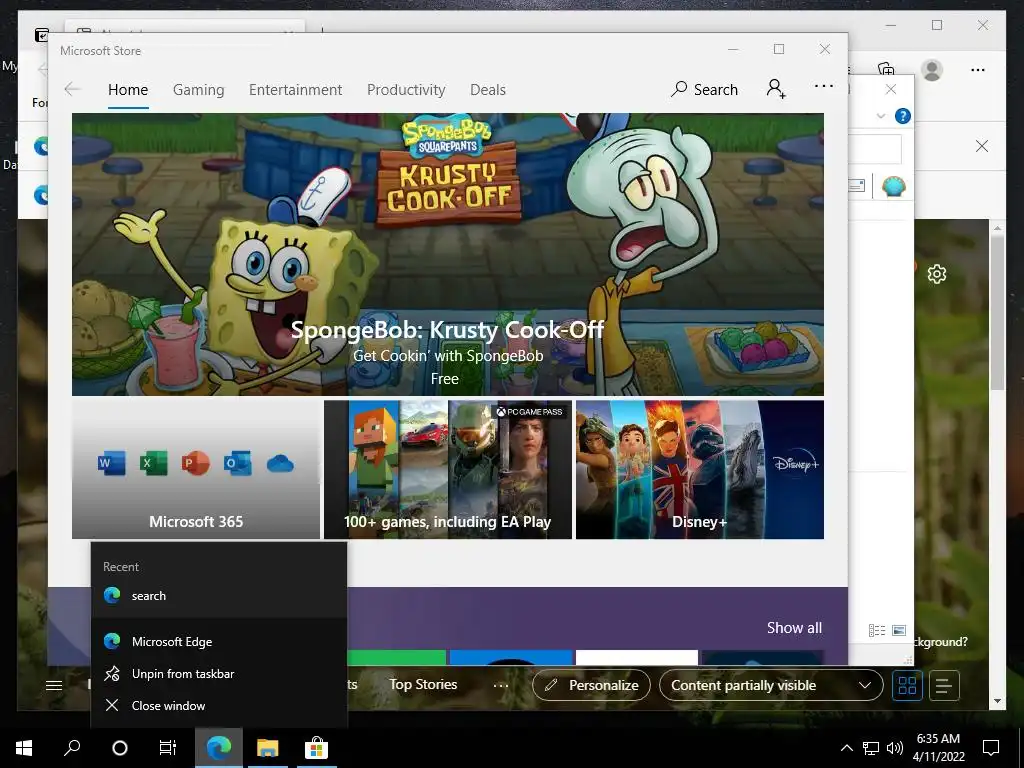Screen dimensions: 1024x768
Task: Open the notification action center
Action: pos(991,748)
